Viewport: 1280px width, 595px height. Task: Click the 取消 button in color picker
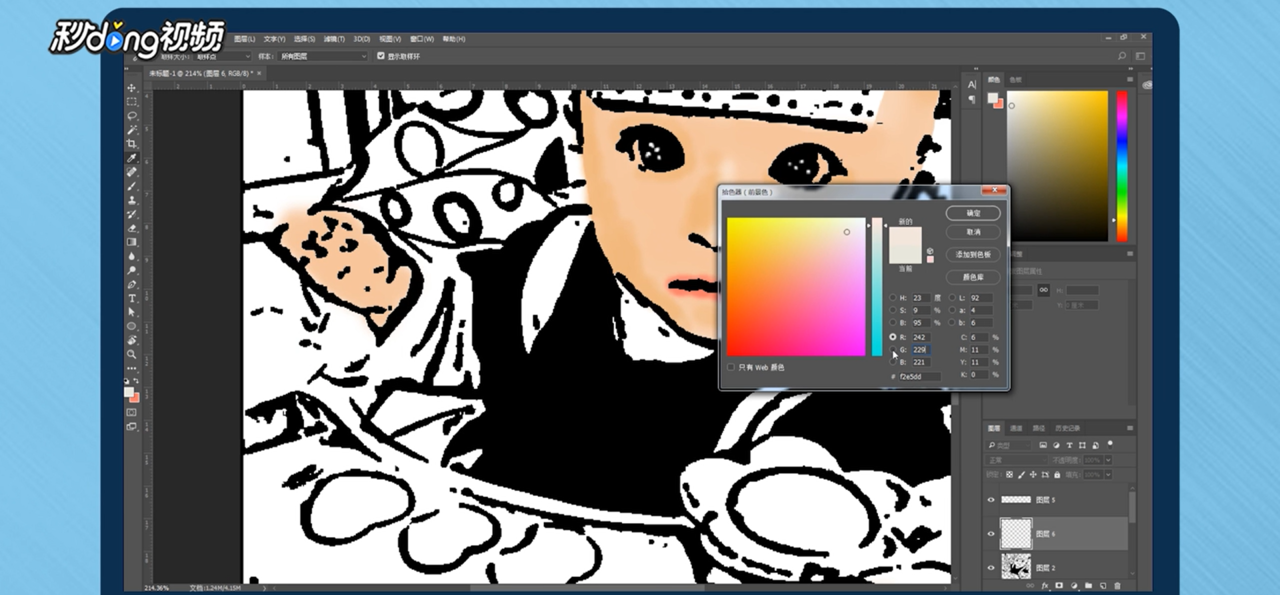(x=973, y=231)
